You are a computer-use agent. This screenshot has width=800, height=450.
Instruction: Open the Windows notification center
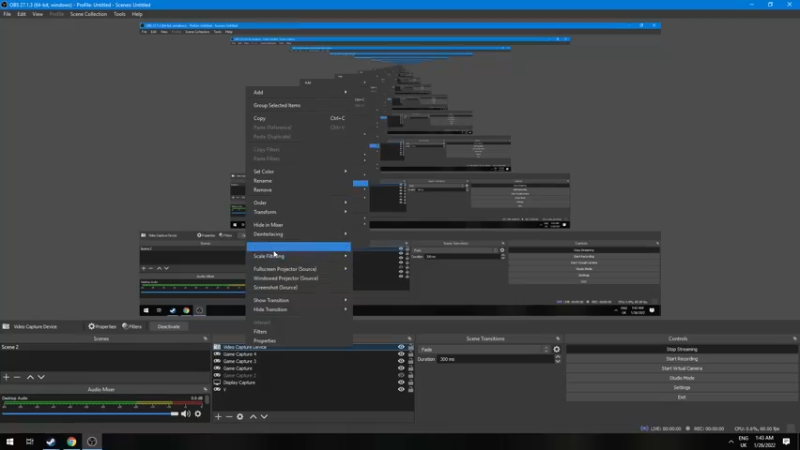(786, 441)
